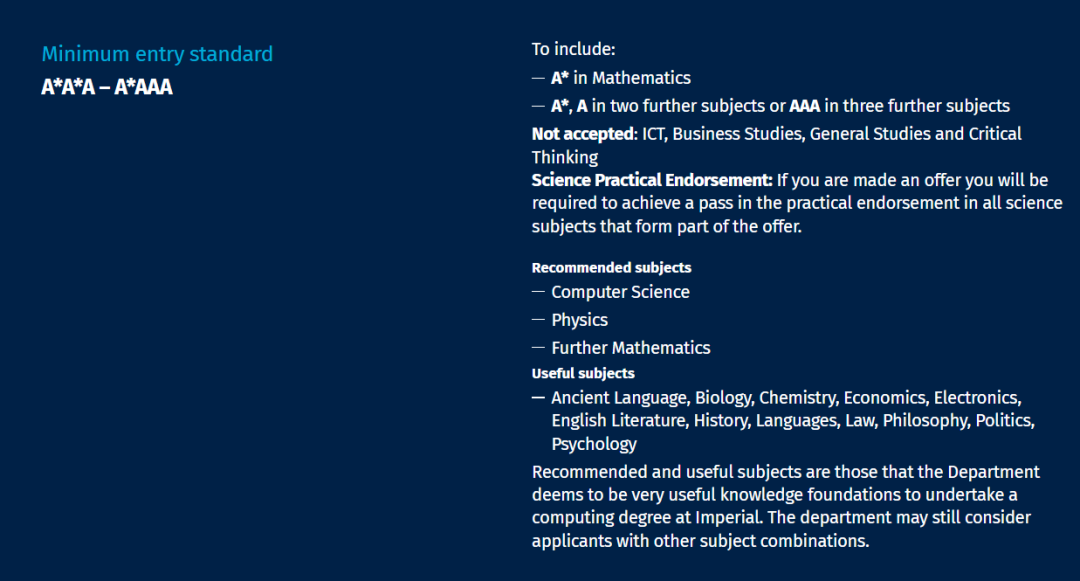Click the A*A*A – A*AAA grade text
Screen dimensions: 1080x581
(x=107, y=87)
